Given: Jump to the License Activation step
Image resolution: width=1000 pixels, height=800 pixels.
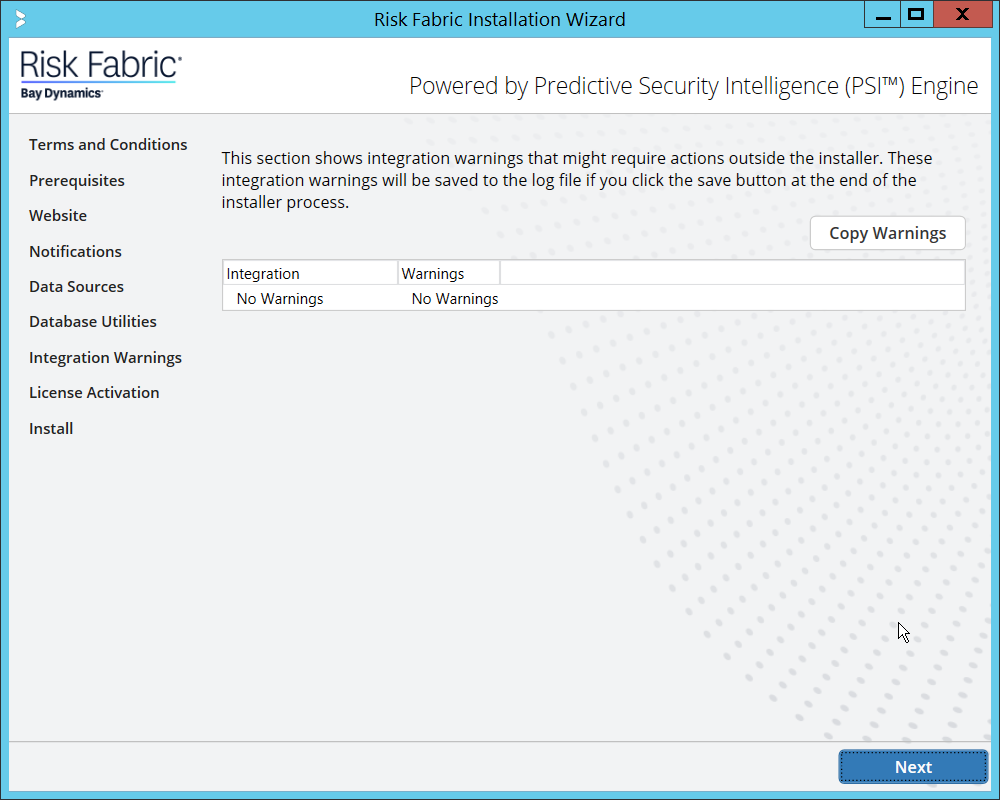Looking at the screenshot, I should tap(94, 393).
